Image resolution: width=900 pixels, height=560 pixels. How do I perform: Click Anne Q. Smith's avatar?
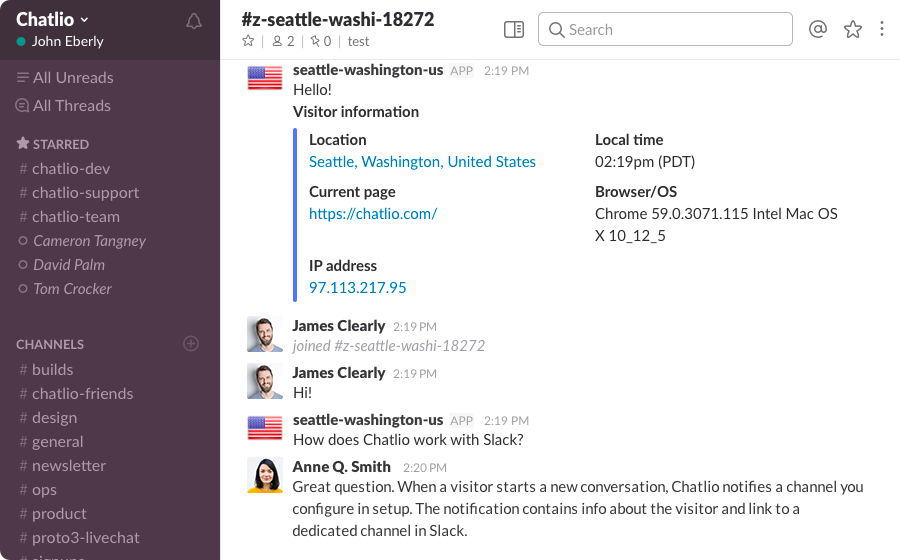point(265,475)
